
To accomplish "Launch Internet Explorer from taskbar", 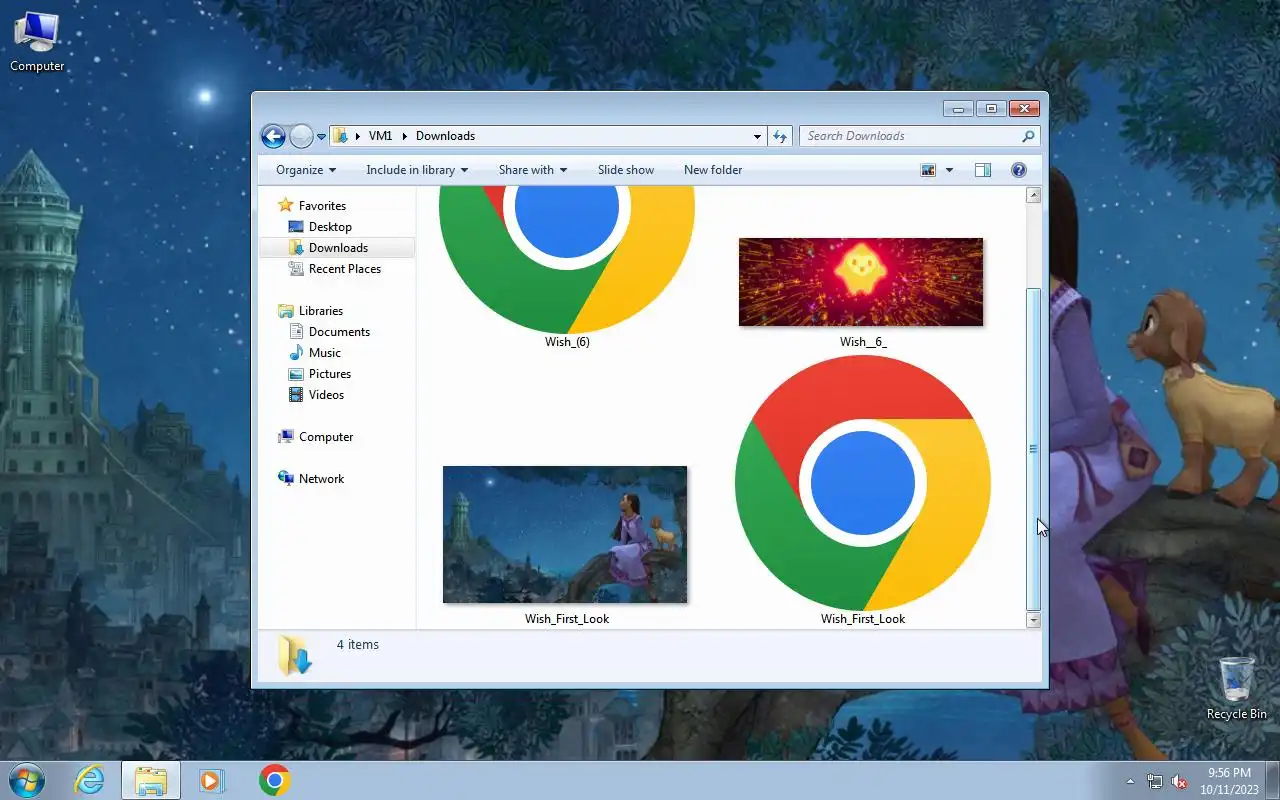I will click(x=89, y=780).
